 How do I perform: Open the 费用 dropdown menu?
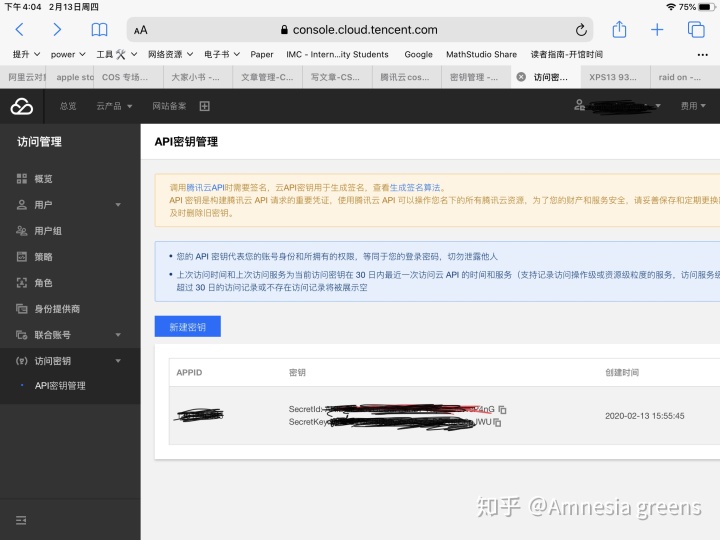coord(693,106)
